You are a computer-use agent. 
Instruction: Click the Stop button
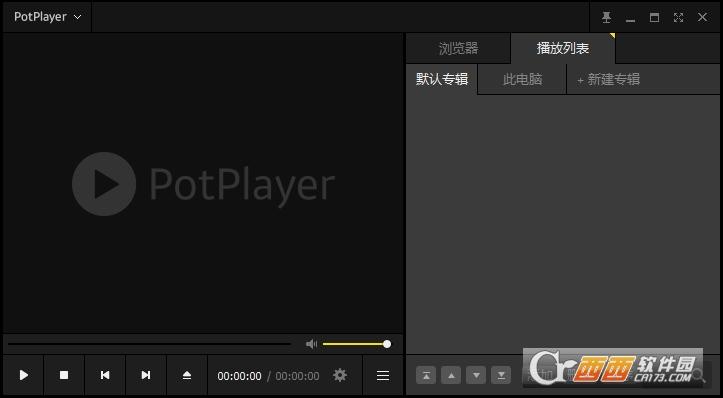(x=64, y=375)
